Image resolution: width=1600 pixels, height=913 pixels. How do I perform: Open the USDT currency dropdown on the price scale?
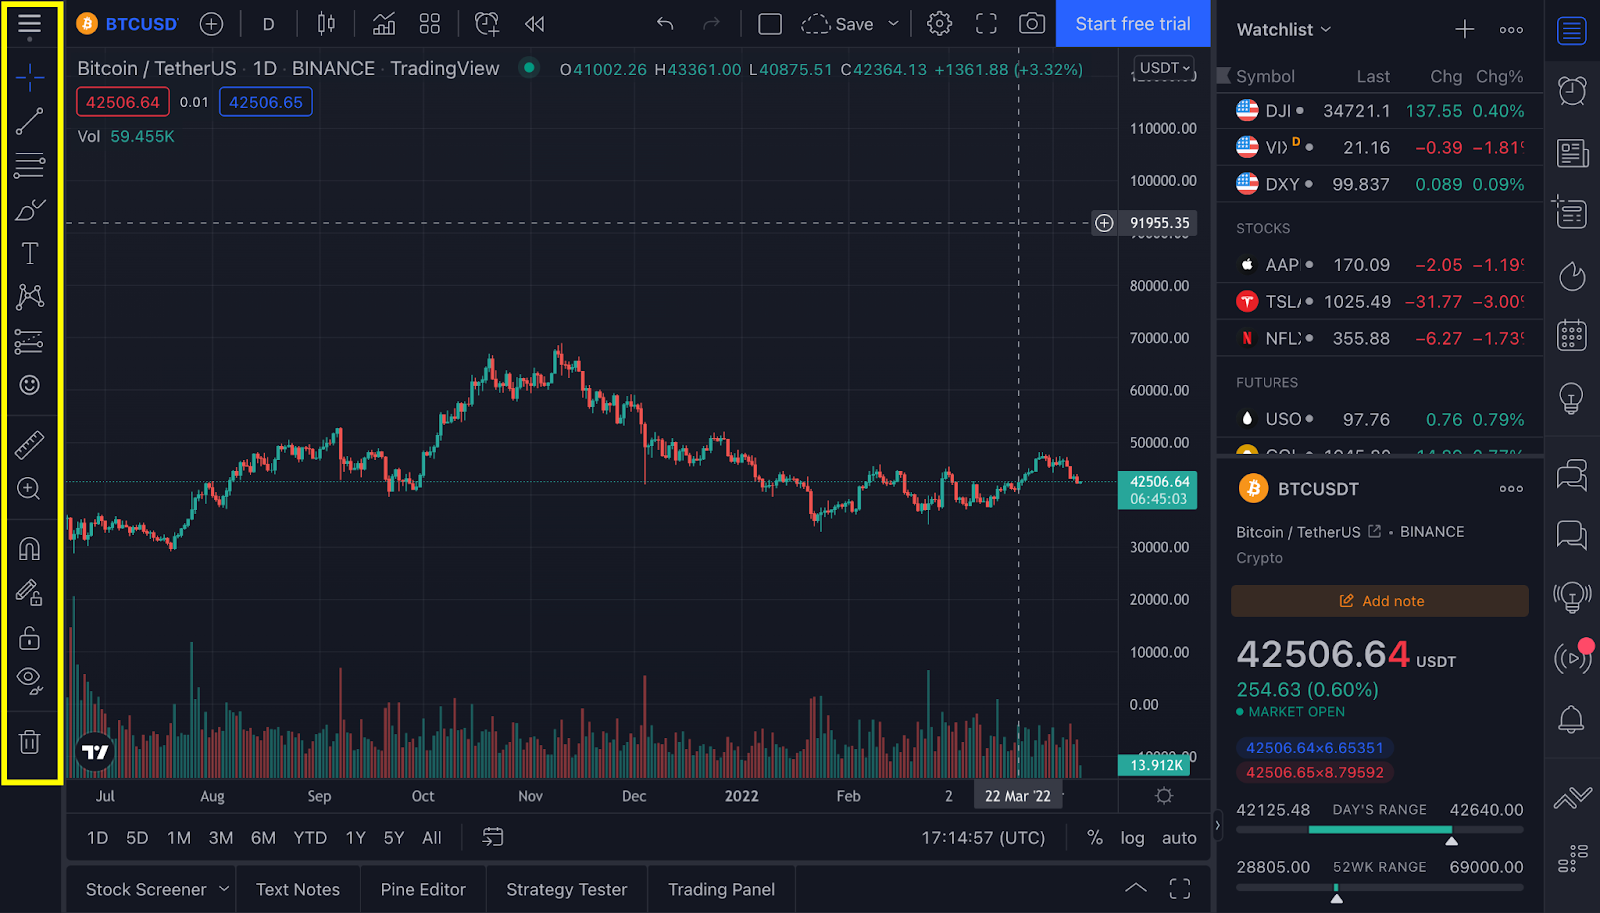1162,67
